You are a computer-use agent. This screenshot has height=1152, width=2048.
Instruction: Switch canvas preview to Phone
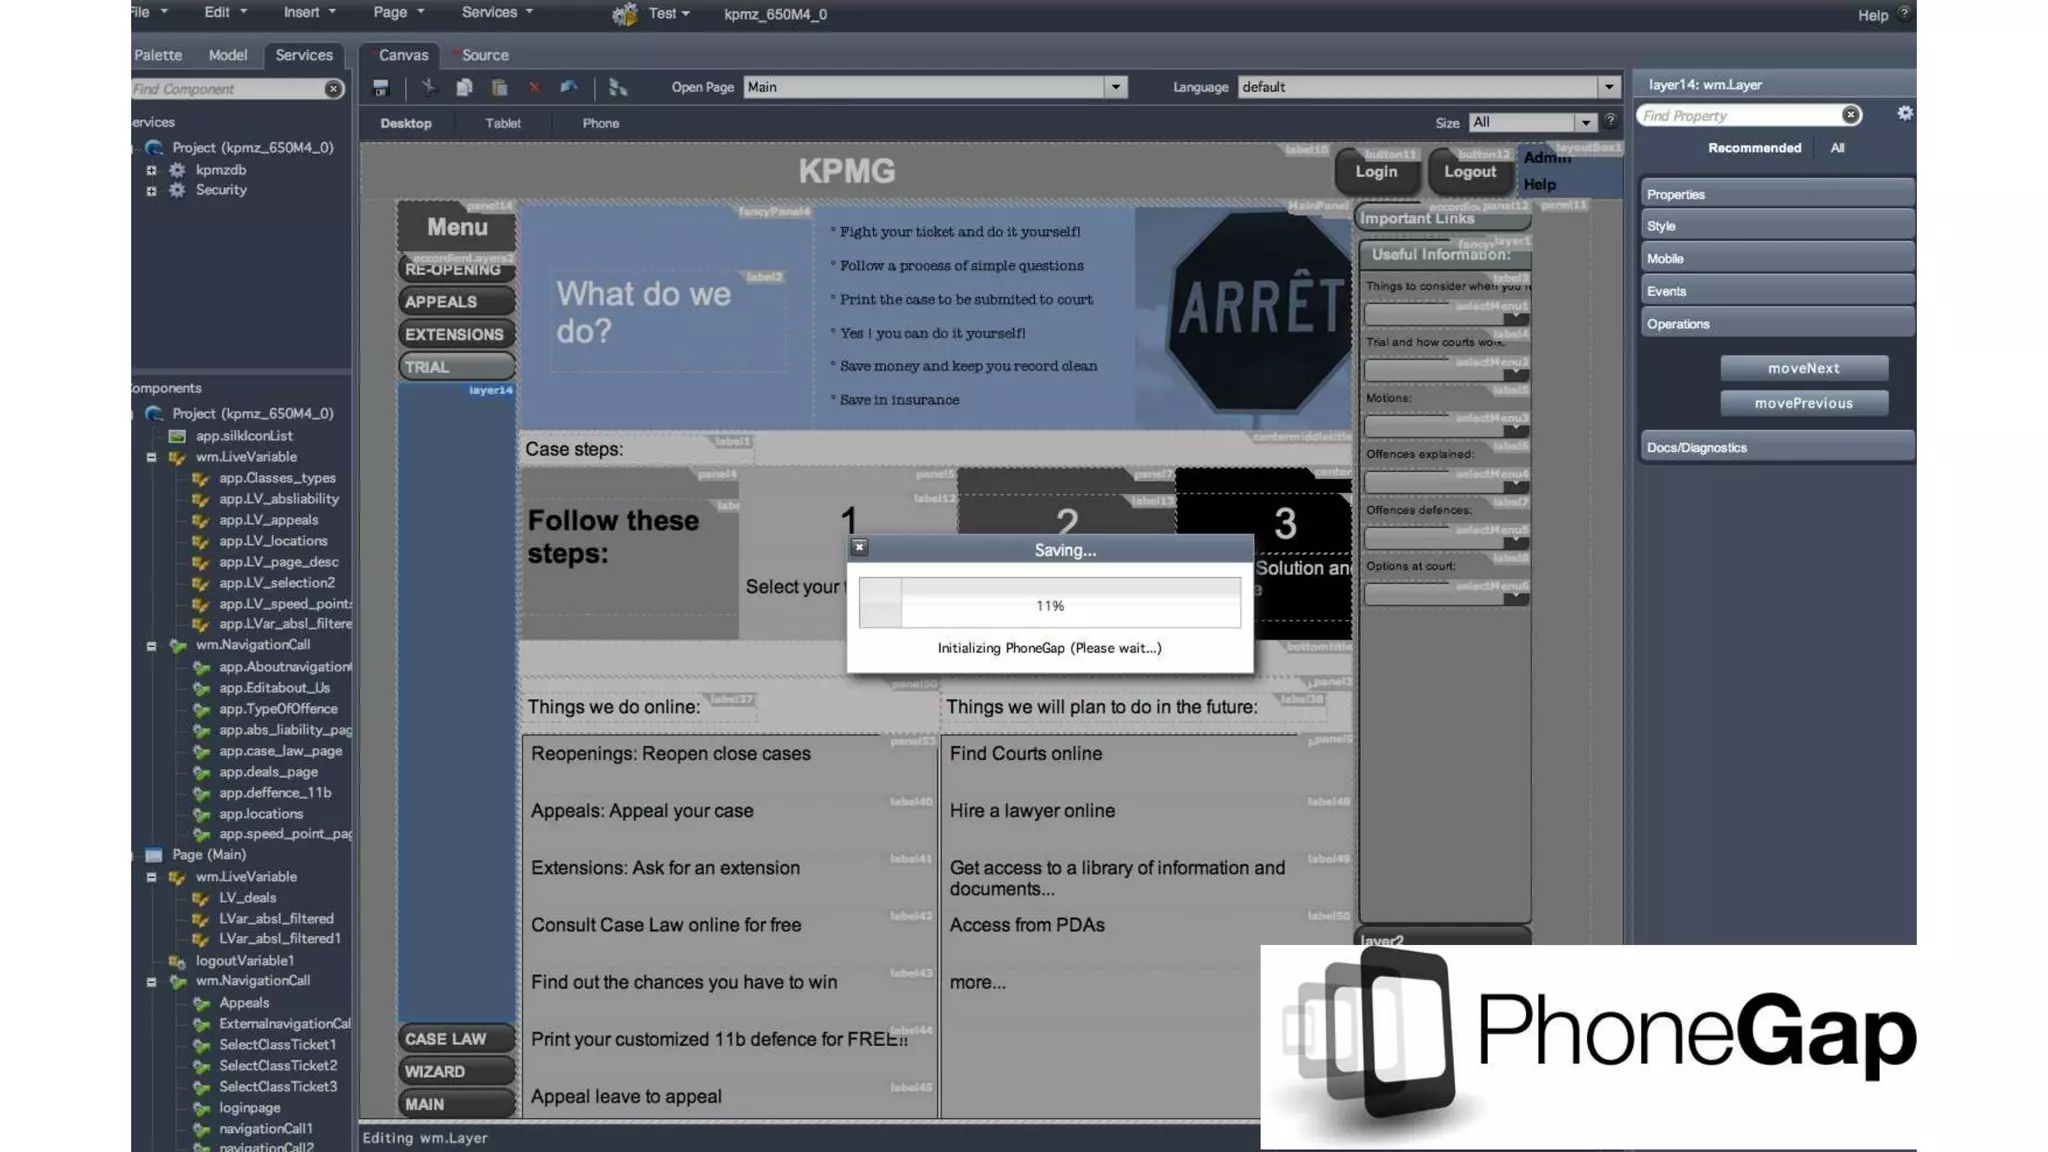[x=600, y=123]
